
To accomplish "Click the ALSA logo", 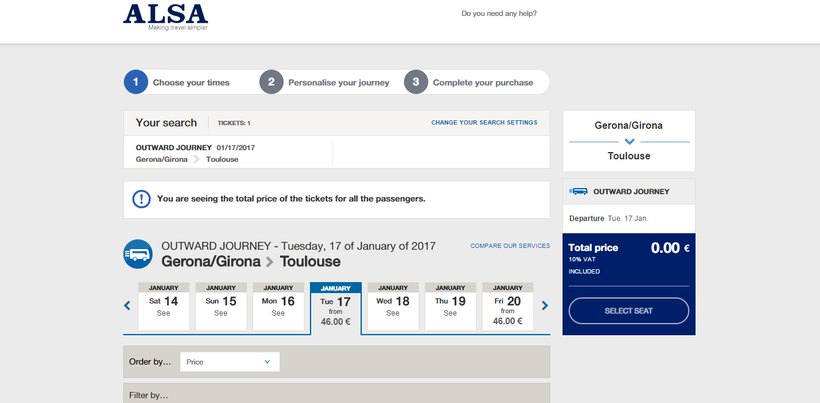I will click(x=165, y=17).
